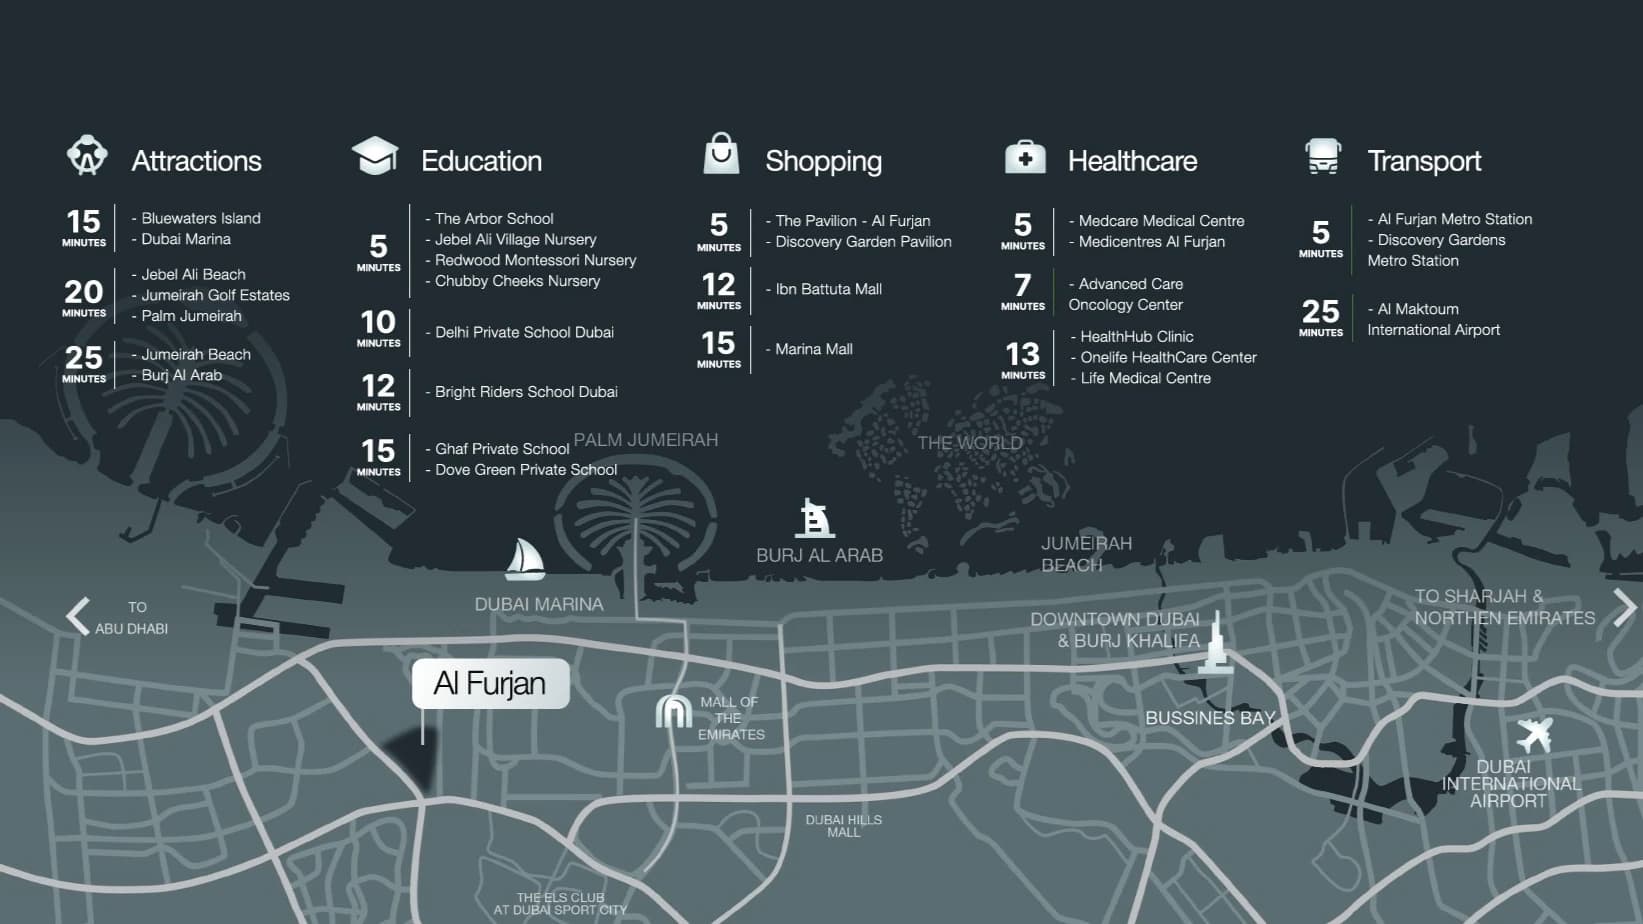Screen dimensions: 1643x924
Task: Click the Bussines Bay map label
Action: point(1210,718)
